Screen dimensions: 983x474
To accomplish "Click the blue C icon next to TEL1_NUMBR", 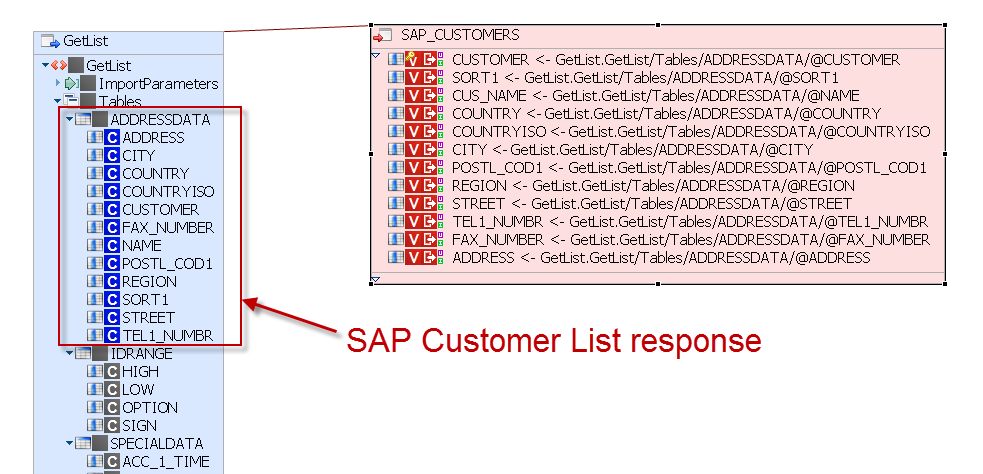I will point(112,335).
